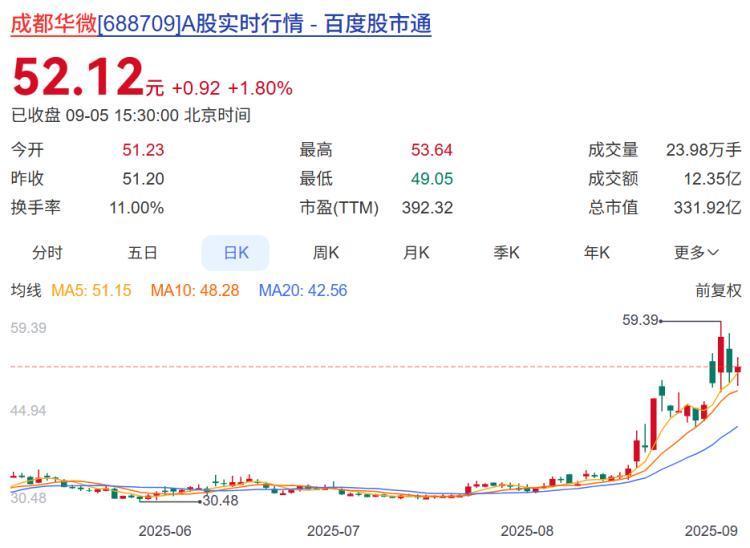Open the 前复权 adjustment selector
The height and width of the screenshot is (548, 750).
(x=718, y=290)
